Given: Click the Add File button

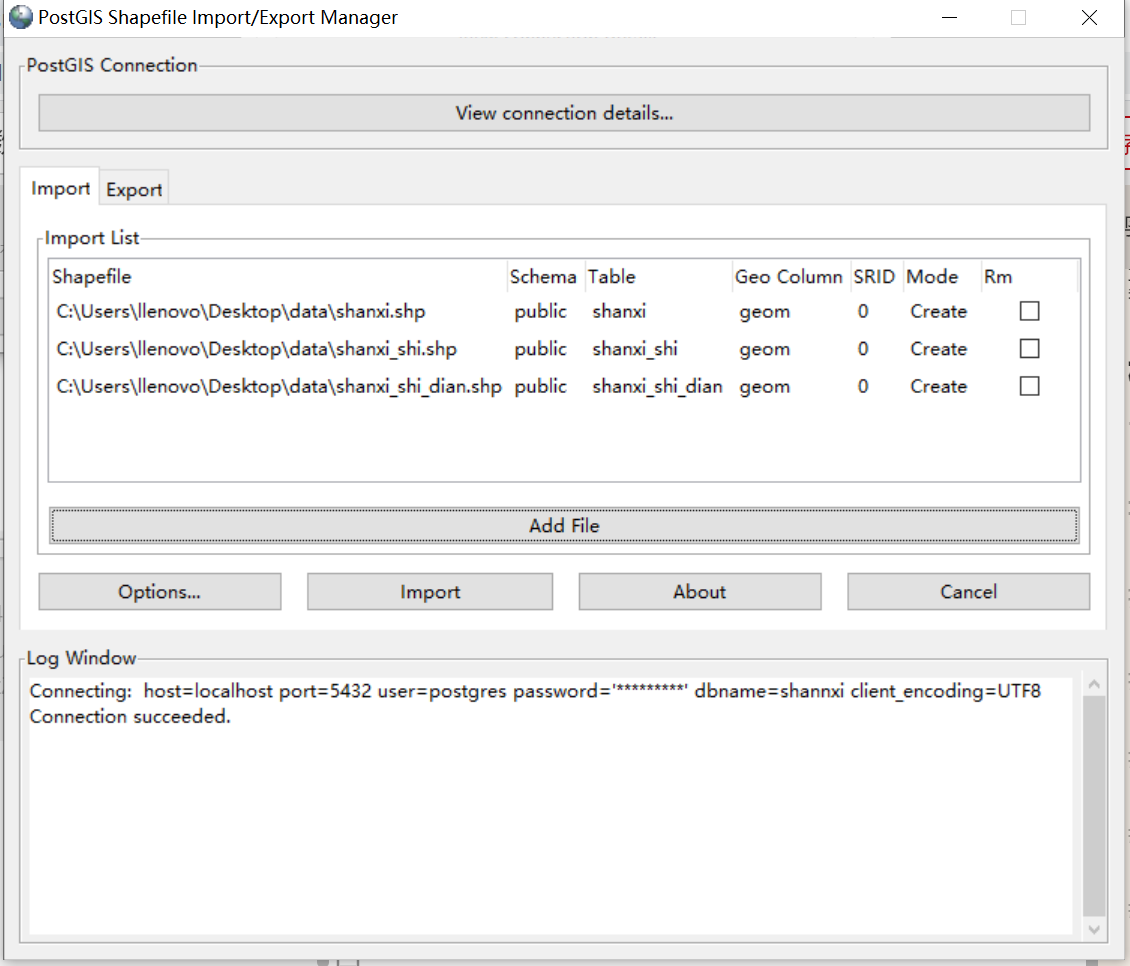Looking at the screenshot, I should 564,526.
